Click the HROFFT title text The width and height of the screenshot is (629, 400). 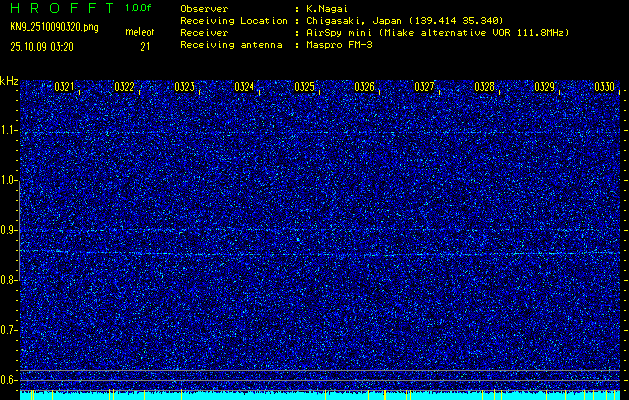tap(61, 7)
